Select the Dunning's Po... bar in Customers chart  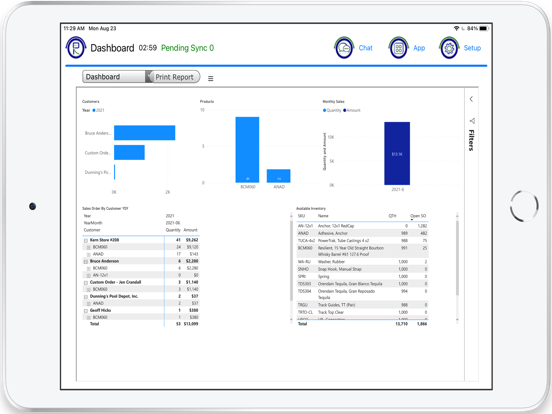115,172
